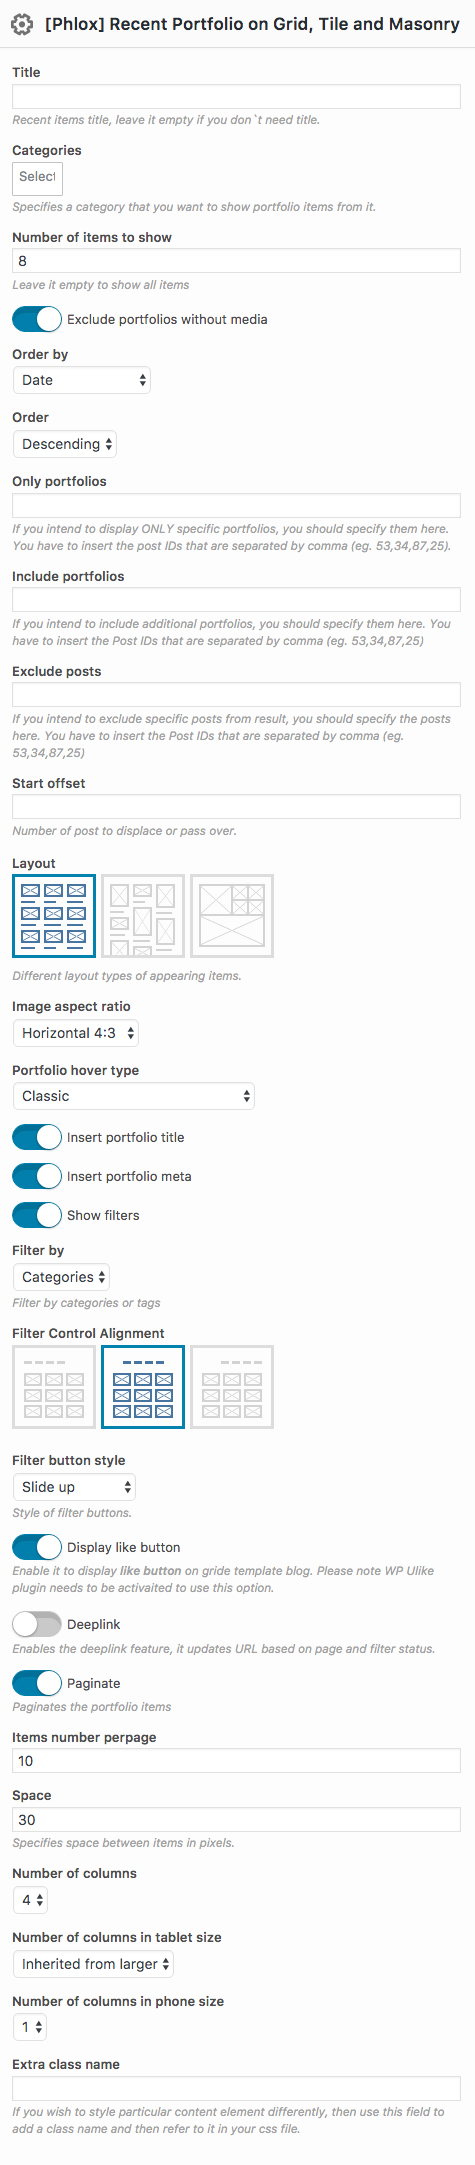
Task: Choose center filter control alignment icon
Action: (143, 1387)
